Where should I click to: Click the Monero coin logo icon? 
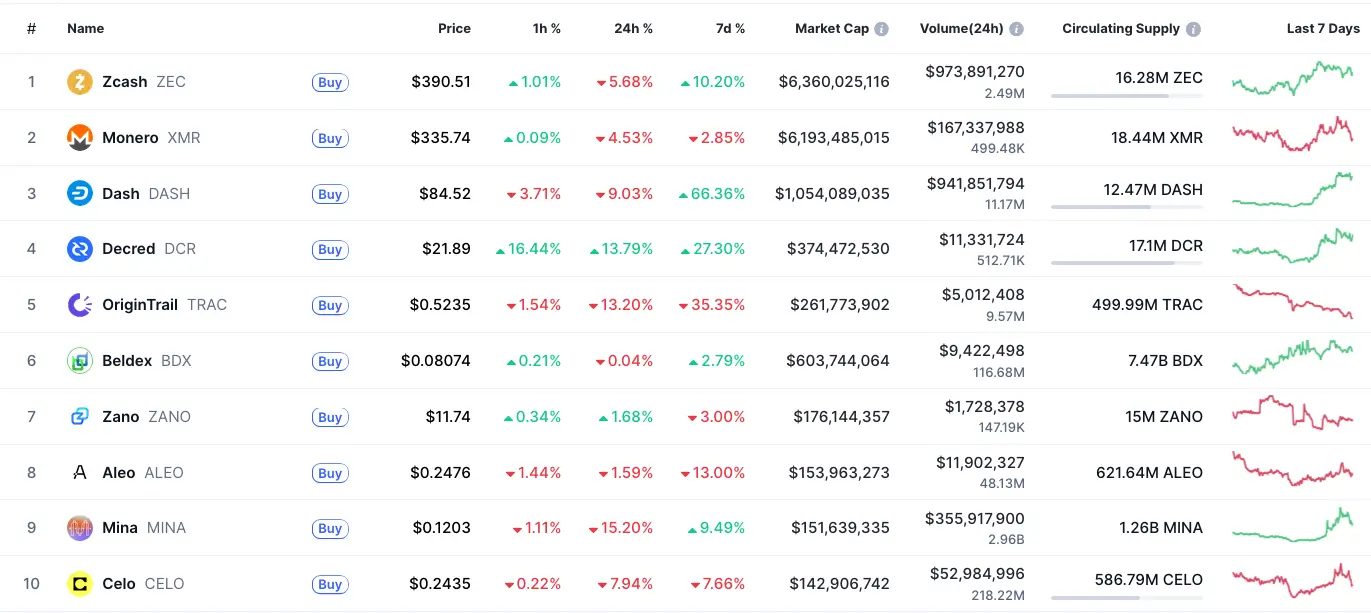pyautogui.click(x=80, y=138)
